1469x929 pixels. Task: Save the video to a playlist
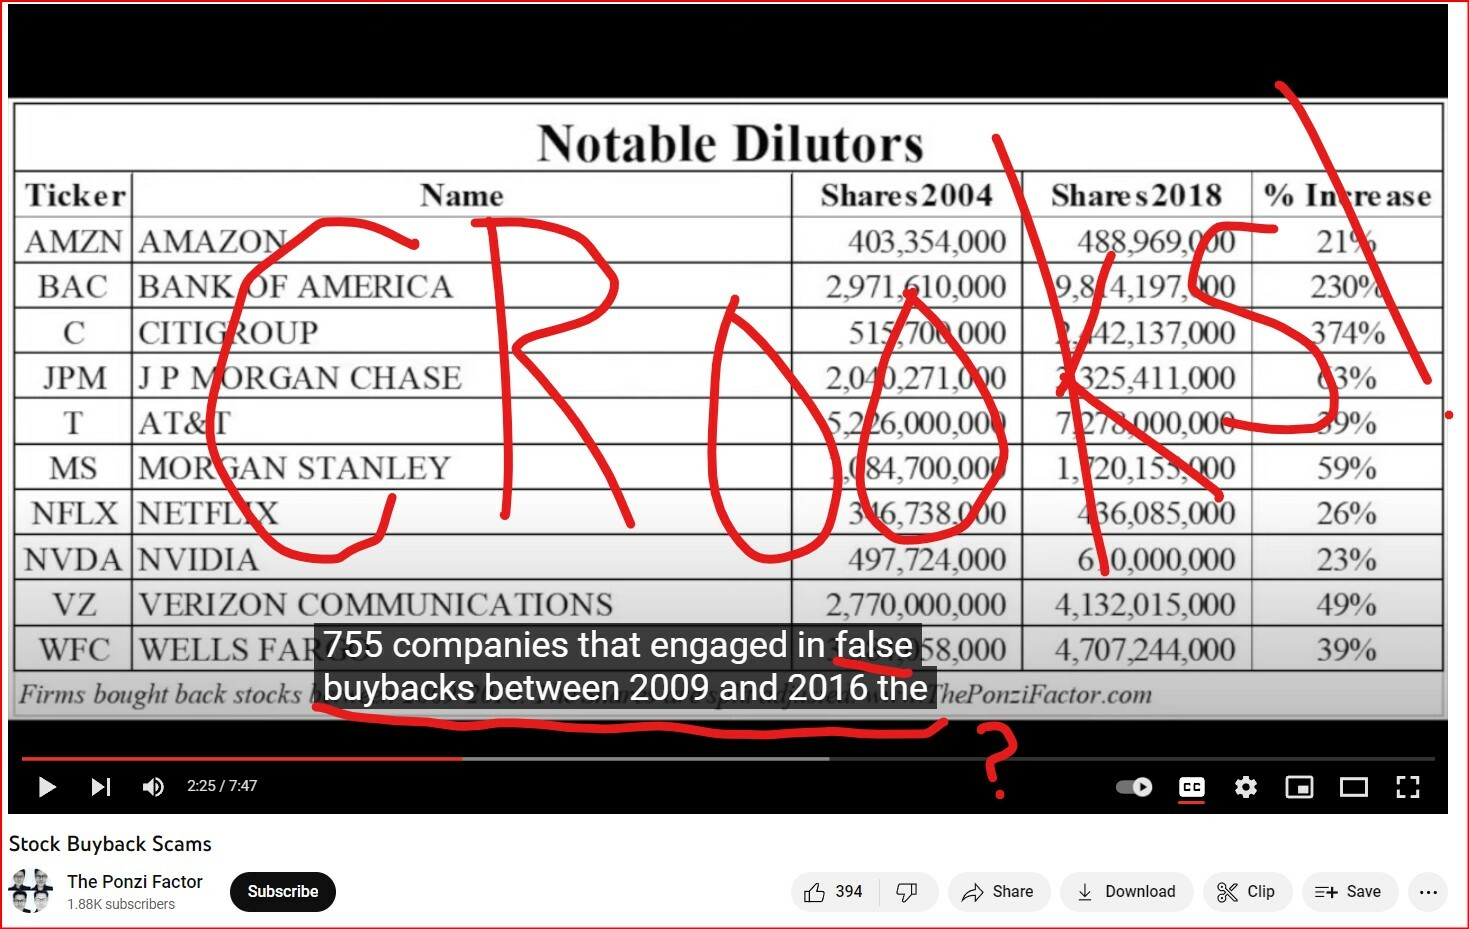coord(1348,892)
